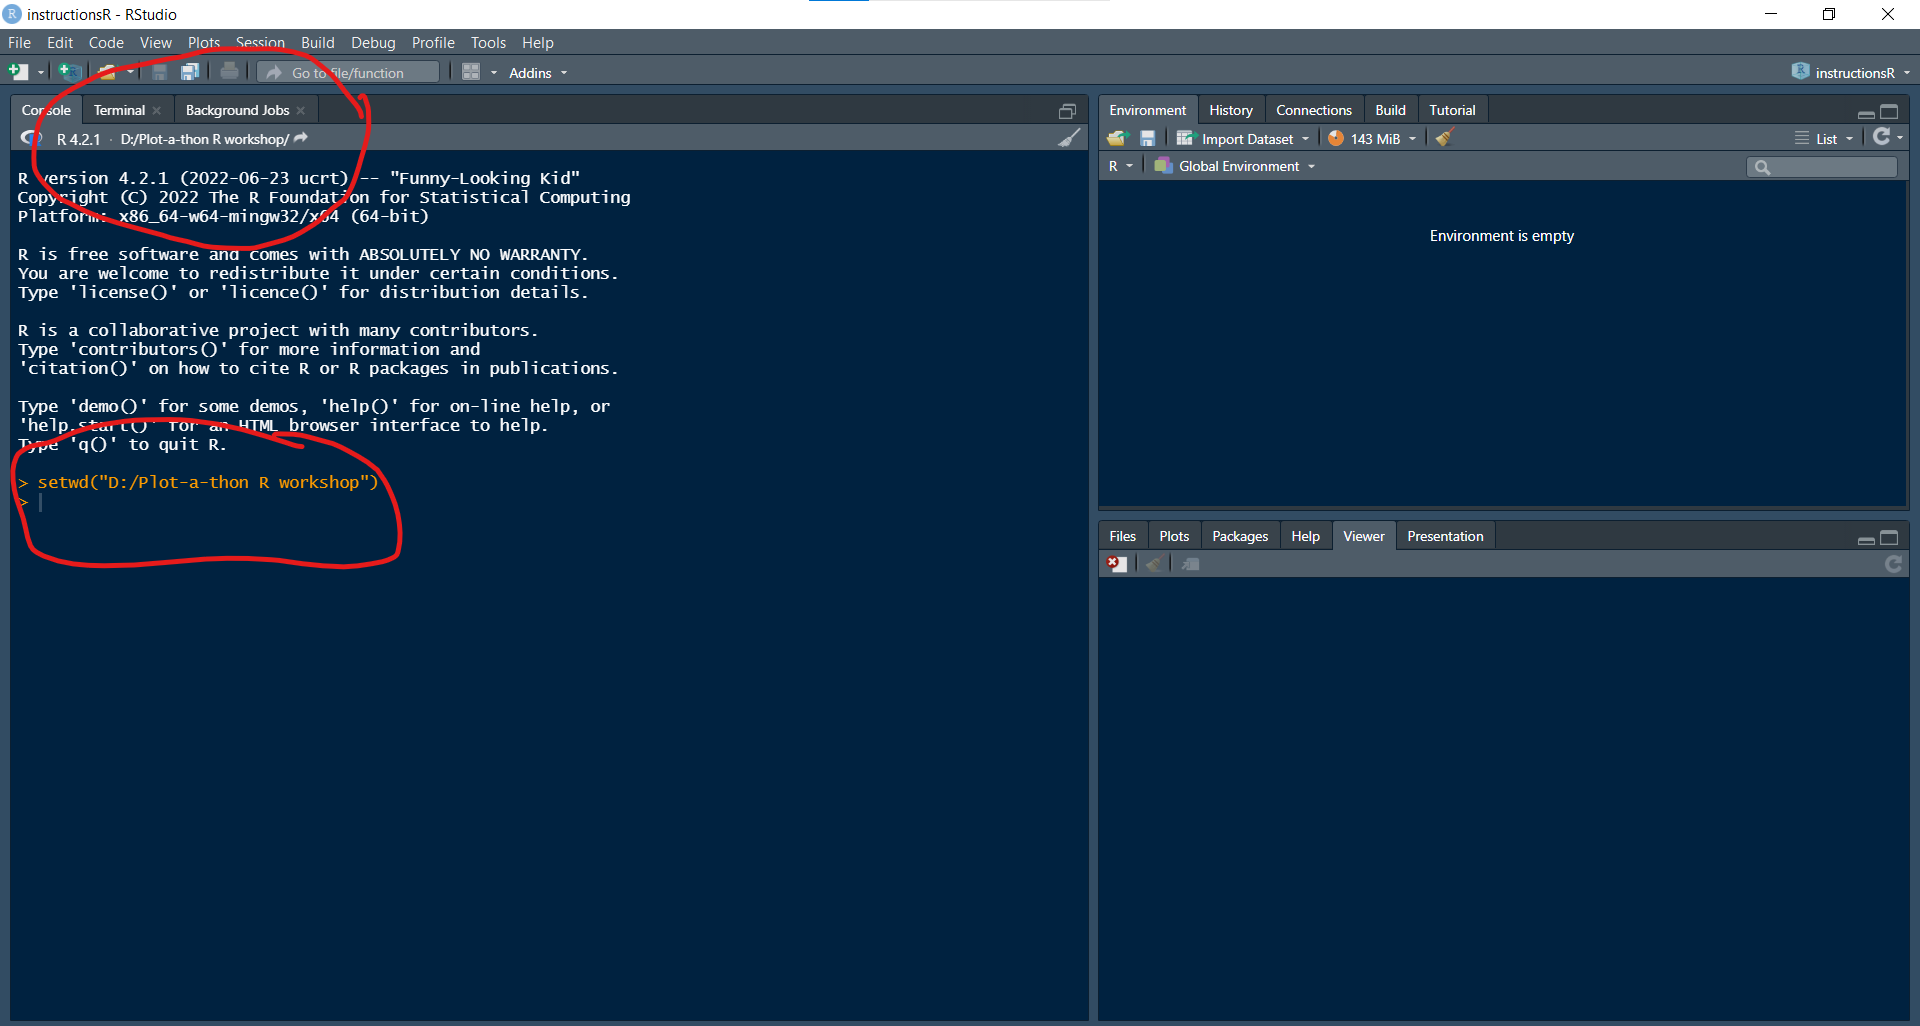Screen dimensions: 1920x1026
Task: Switch to the Tutorial tab
Action: [x=1452, y=110]
